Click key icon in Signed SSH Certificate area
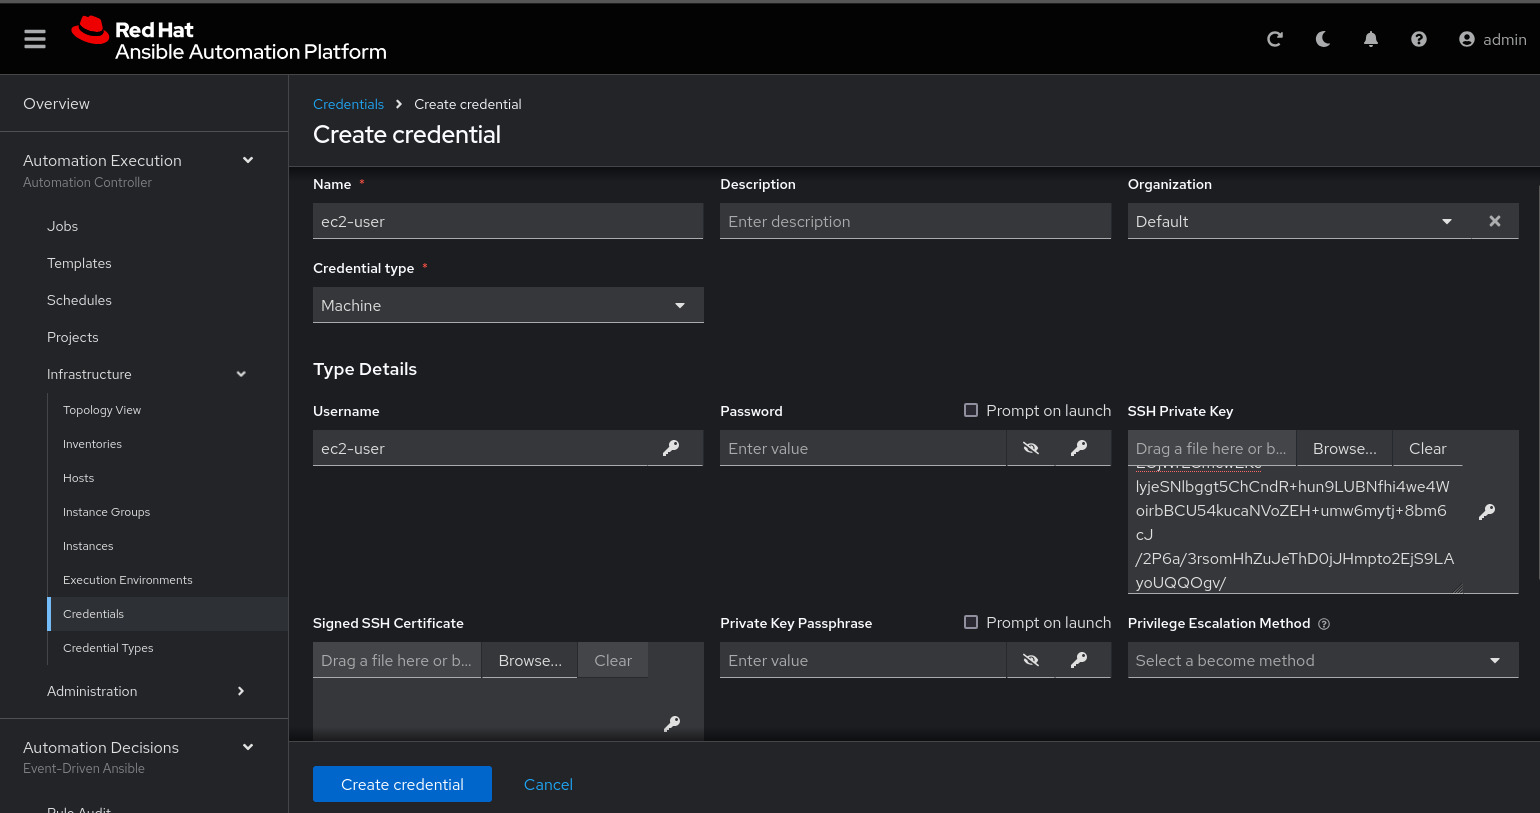Screen dimensions: 1540x813 (672, 723)
